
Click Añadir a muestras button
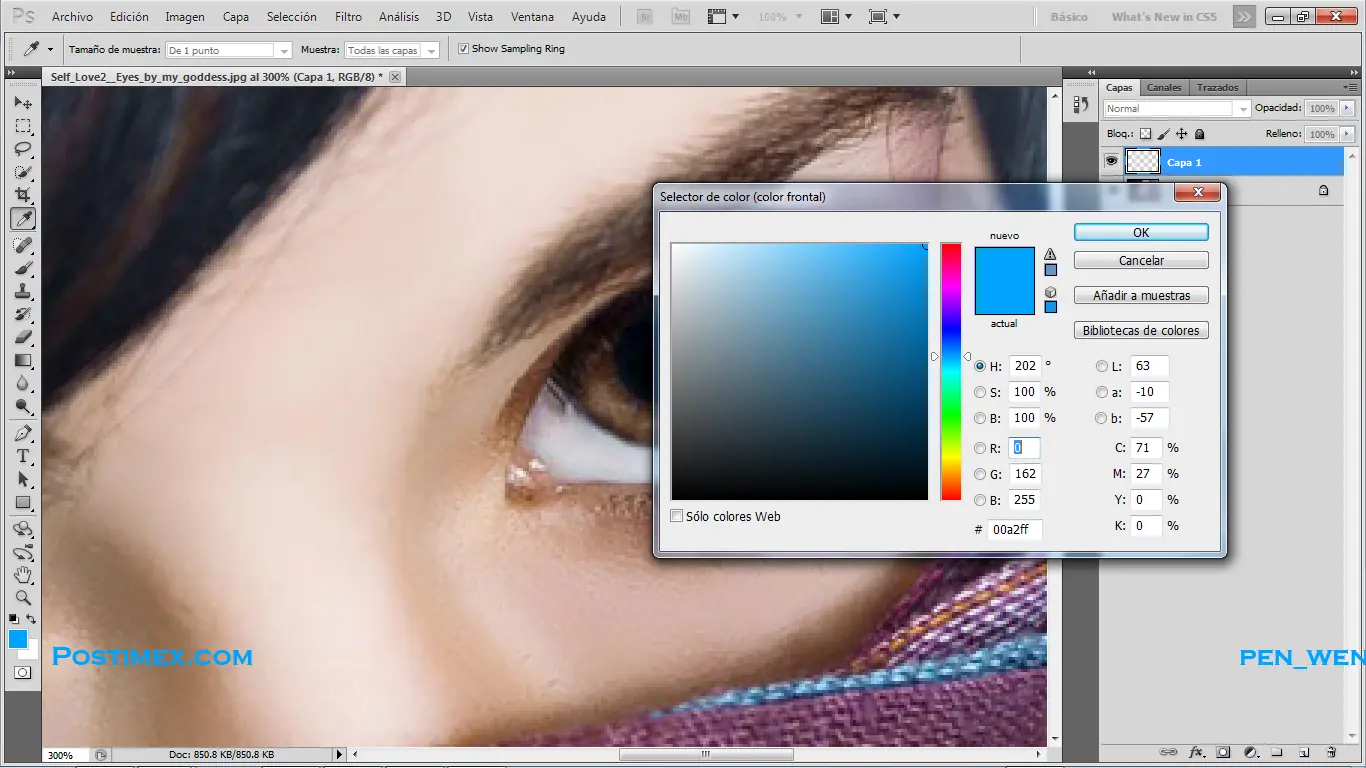1141,296
